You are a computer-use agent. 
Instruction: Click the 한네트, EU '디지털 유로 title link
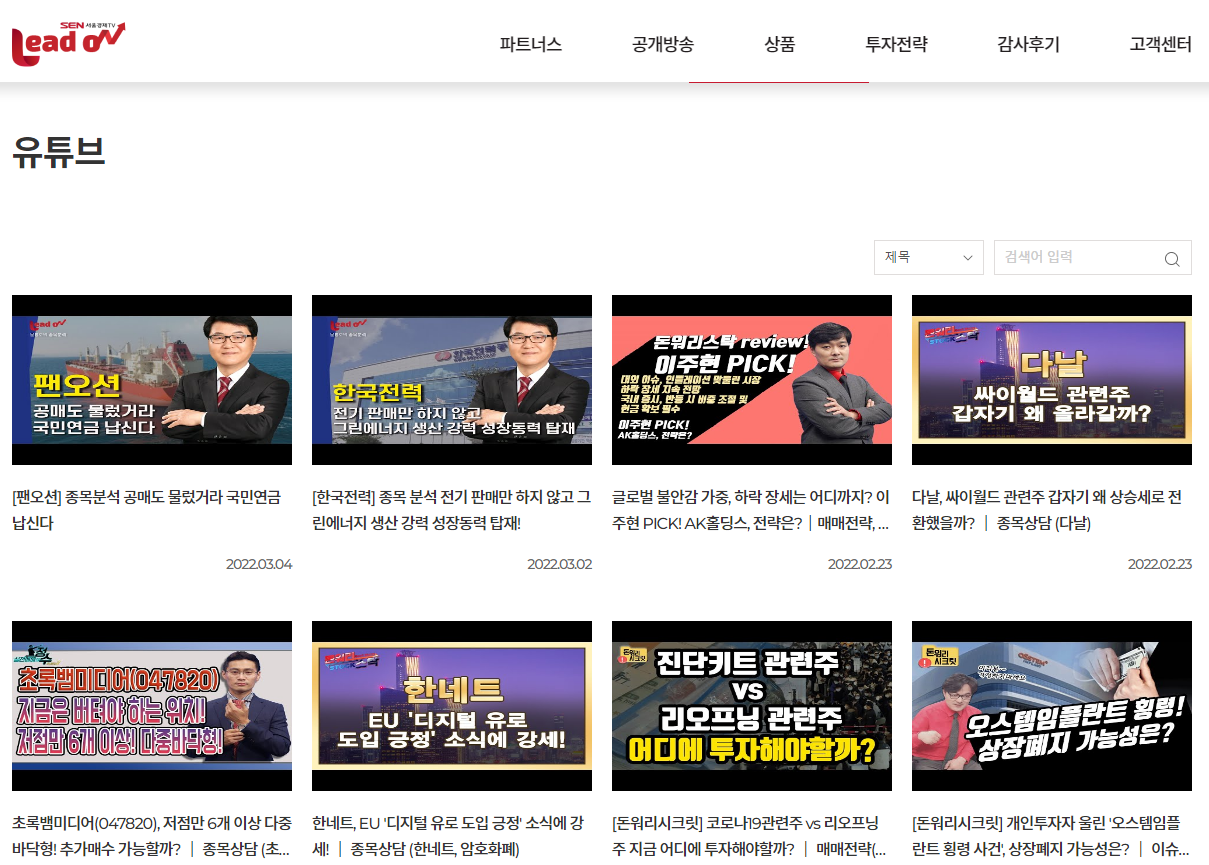pyautogui.click(x=448, y=836)
